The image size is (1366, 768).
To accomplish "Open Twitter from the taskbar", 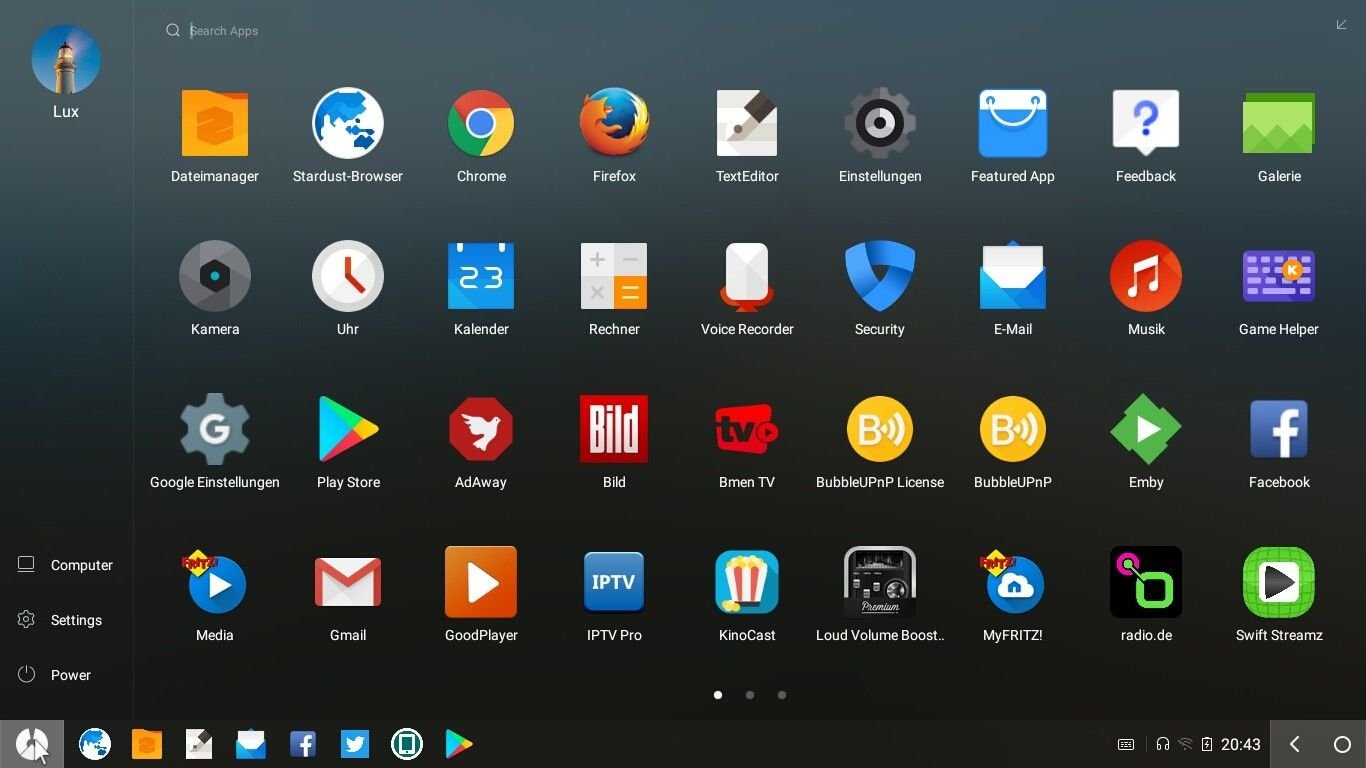I will (355, 744).
